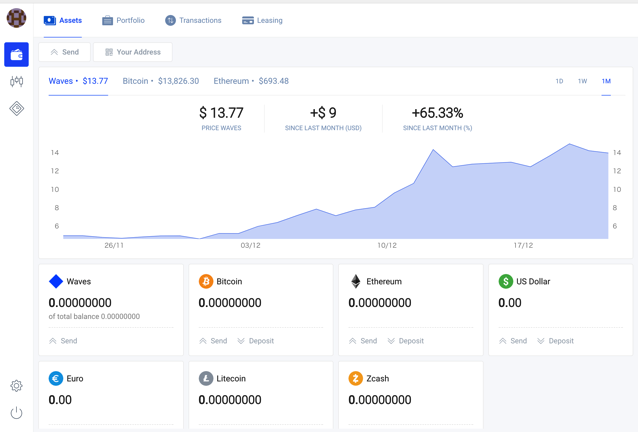Click the Litecoin balance 0.00000000

pos(230,400)
